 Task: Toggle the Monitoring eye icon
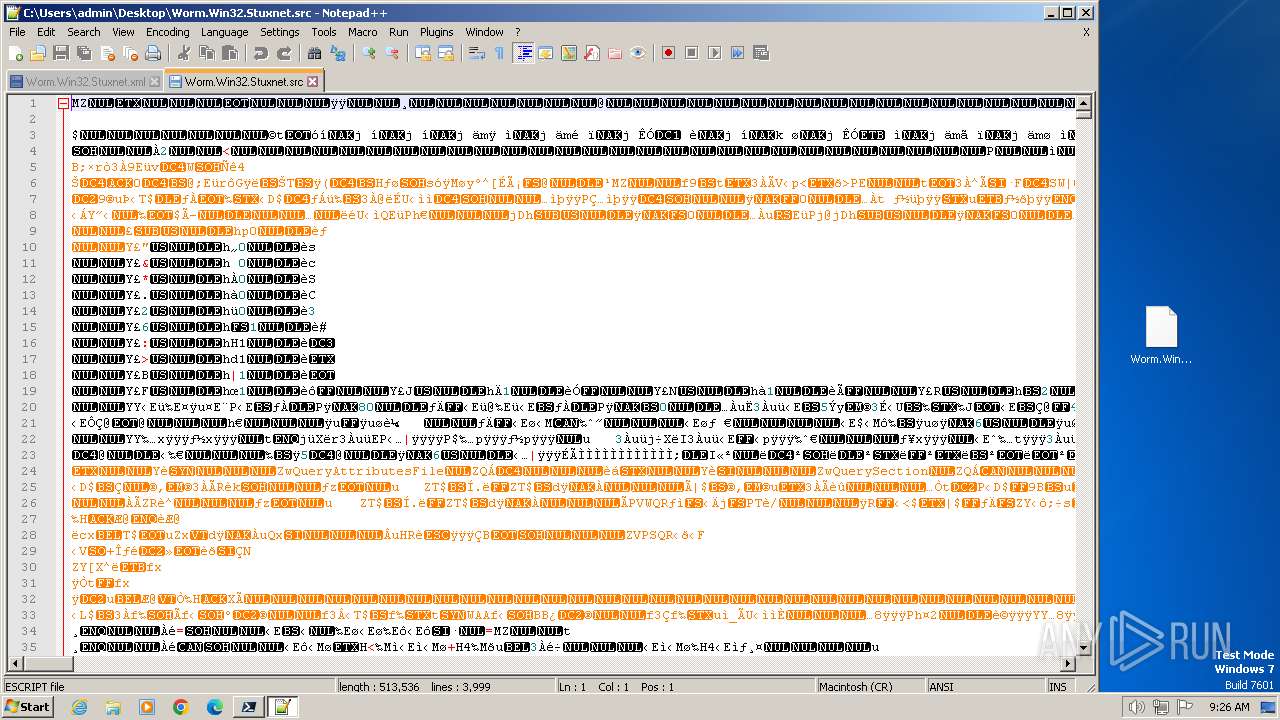(638, 53)
